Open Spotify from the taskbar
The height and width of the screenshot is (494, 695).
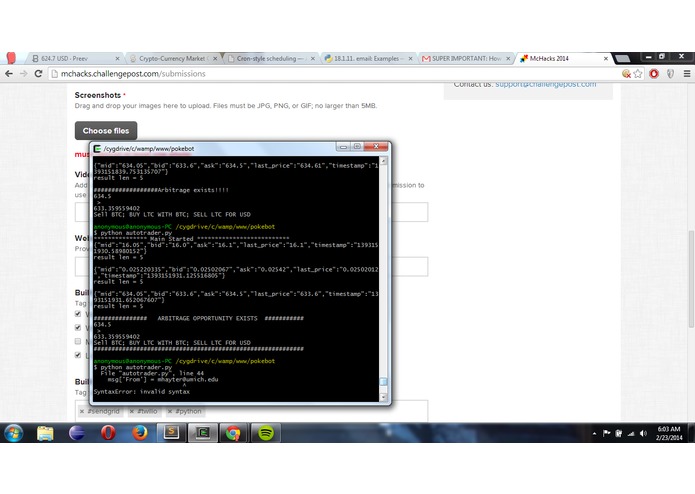click(x=266, y=433)
